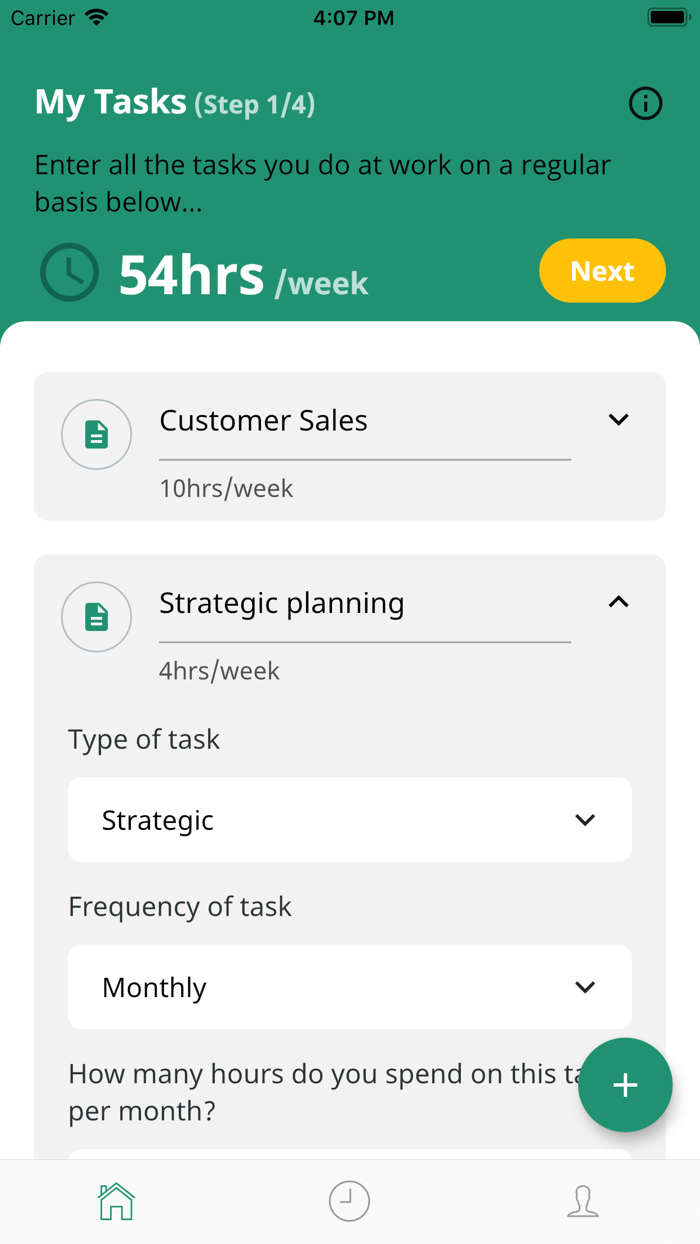Tap the battery icon in status bar
The height and width of the screenshot is (1244, 700).
pos(667,18)
